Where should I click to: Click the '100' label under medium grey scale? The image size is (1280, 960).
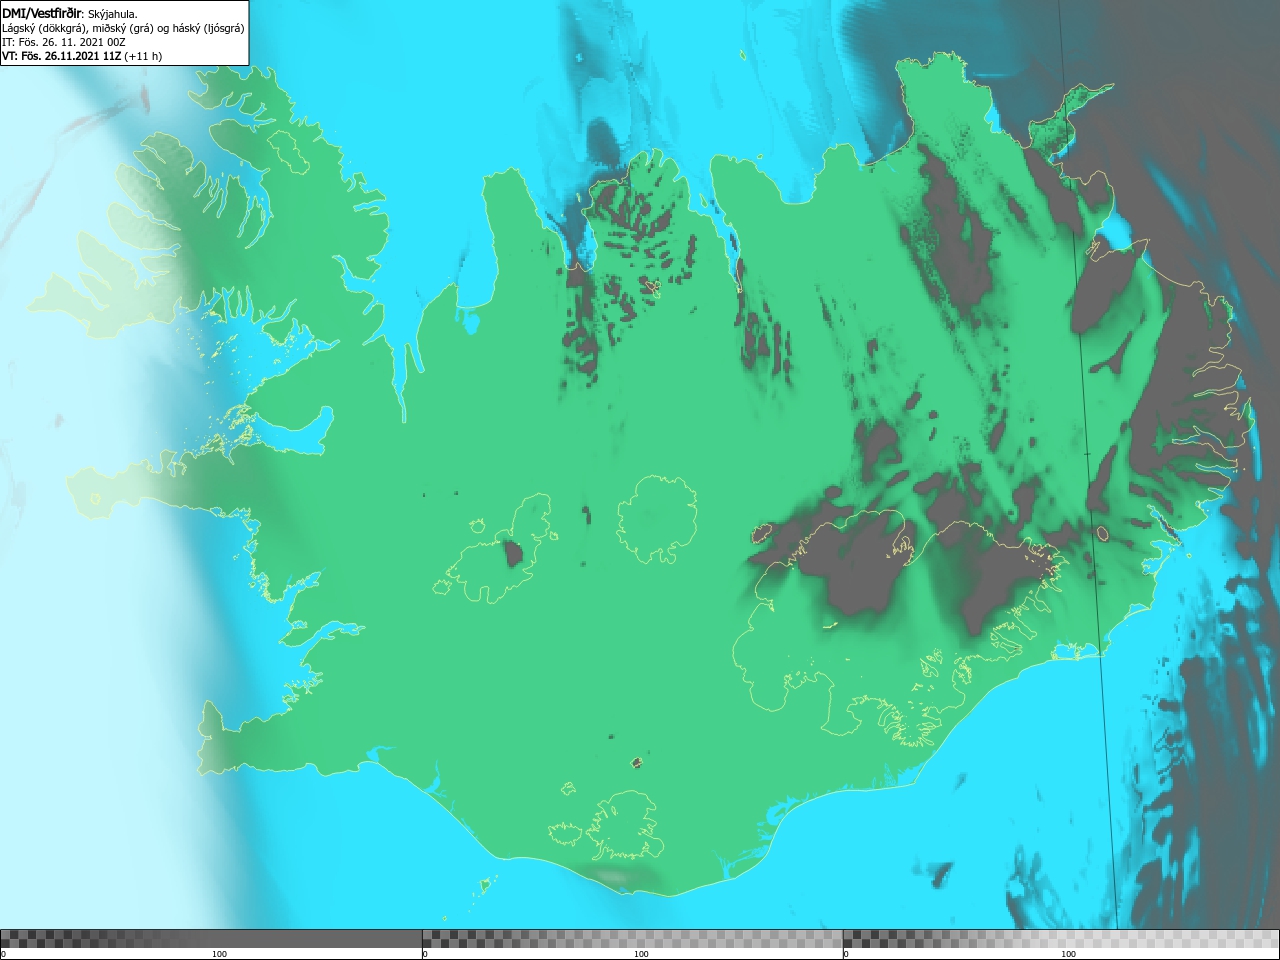(641, 954)
